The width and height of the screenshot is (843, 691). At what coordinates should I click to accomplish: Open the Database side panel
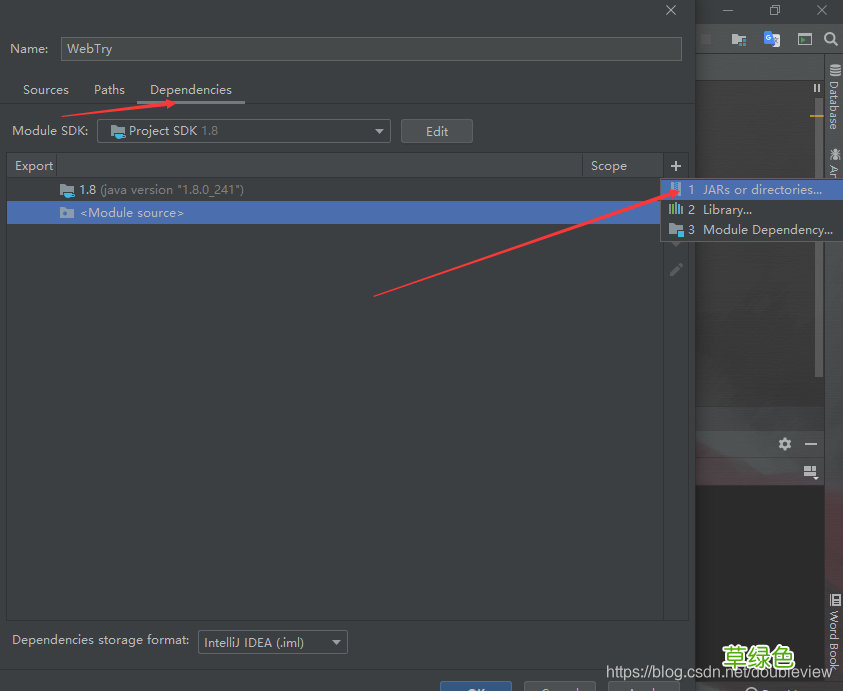834,97
